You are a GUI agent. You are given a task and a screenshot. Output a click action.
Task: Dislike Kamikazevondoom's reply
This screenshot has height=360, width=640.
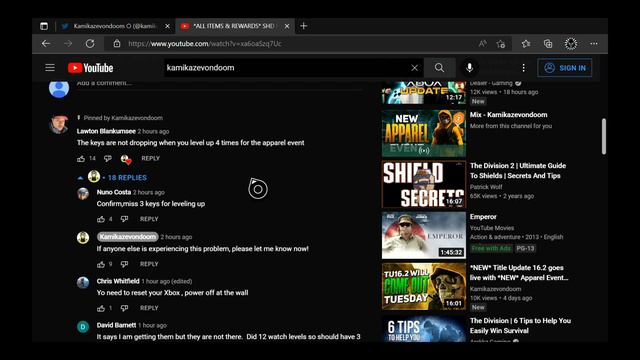tap(124, 264)
